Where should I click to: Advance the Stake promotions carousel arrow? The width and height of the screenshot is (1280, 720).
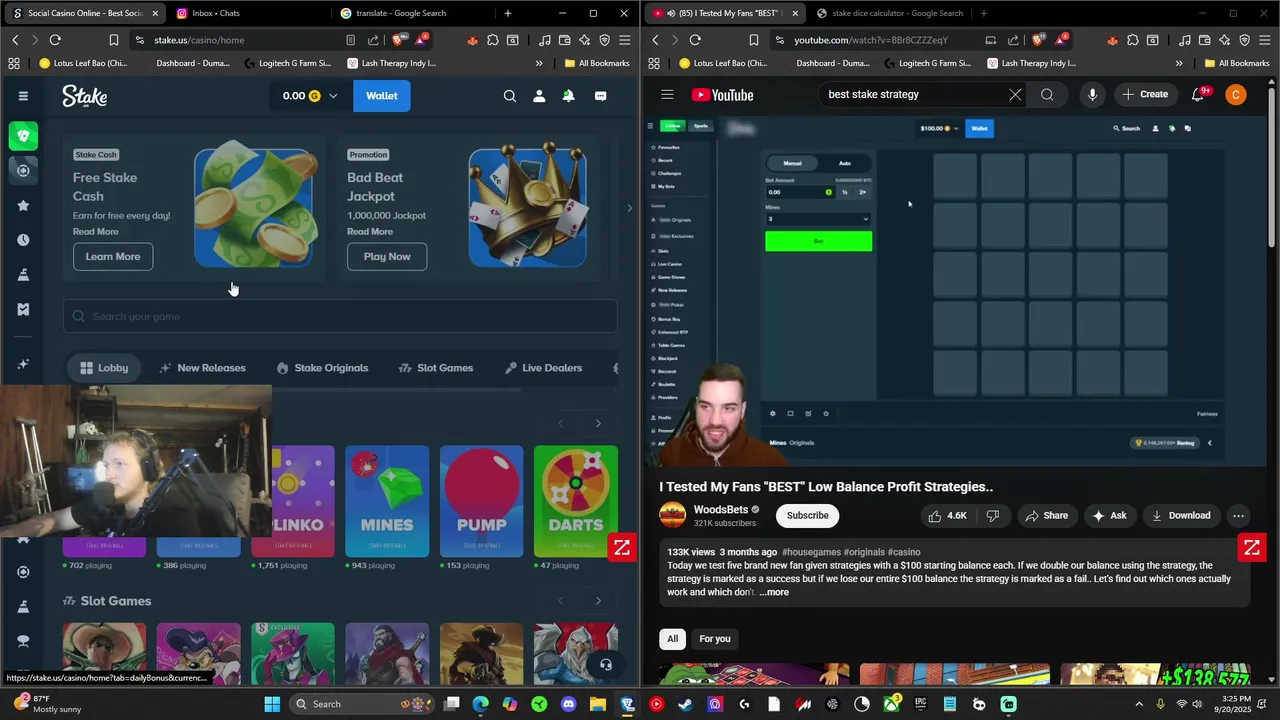[x=629, y=208]
